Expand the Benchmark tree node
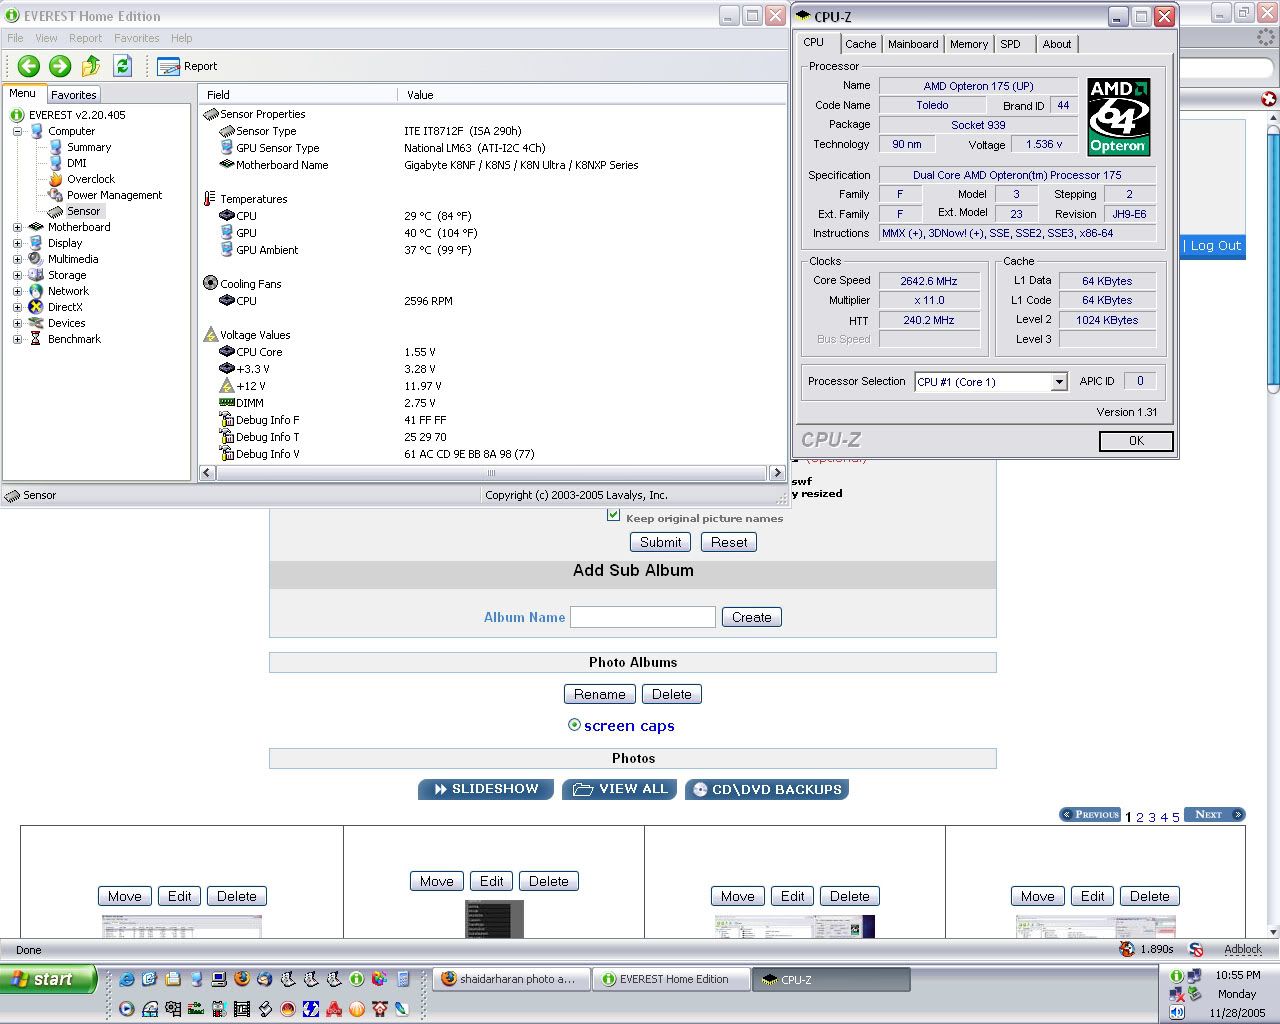This screenshot has width=1280, height=1024. tap(17, 339)
